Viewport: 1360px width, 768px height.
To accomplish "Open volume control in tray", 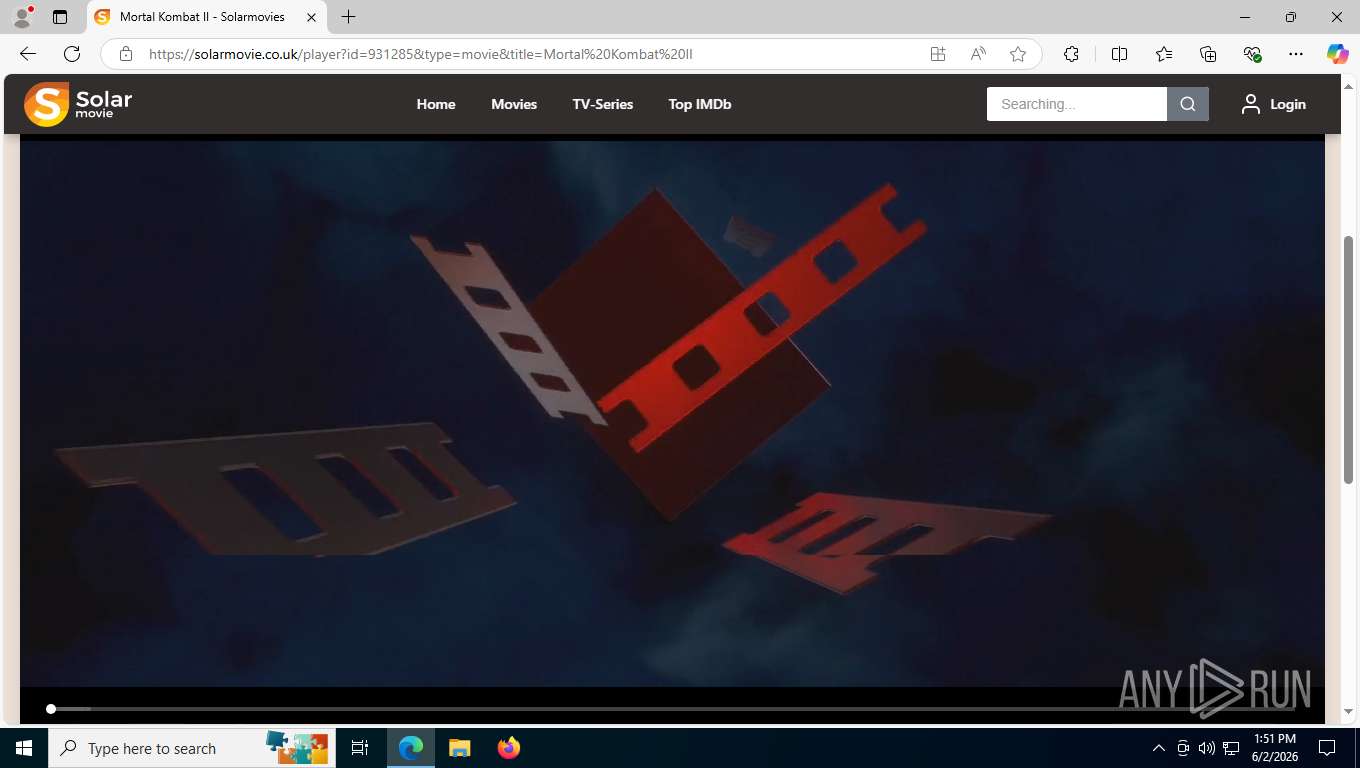I will click(1207, 748).
